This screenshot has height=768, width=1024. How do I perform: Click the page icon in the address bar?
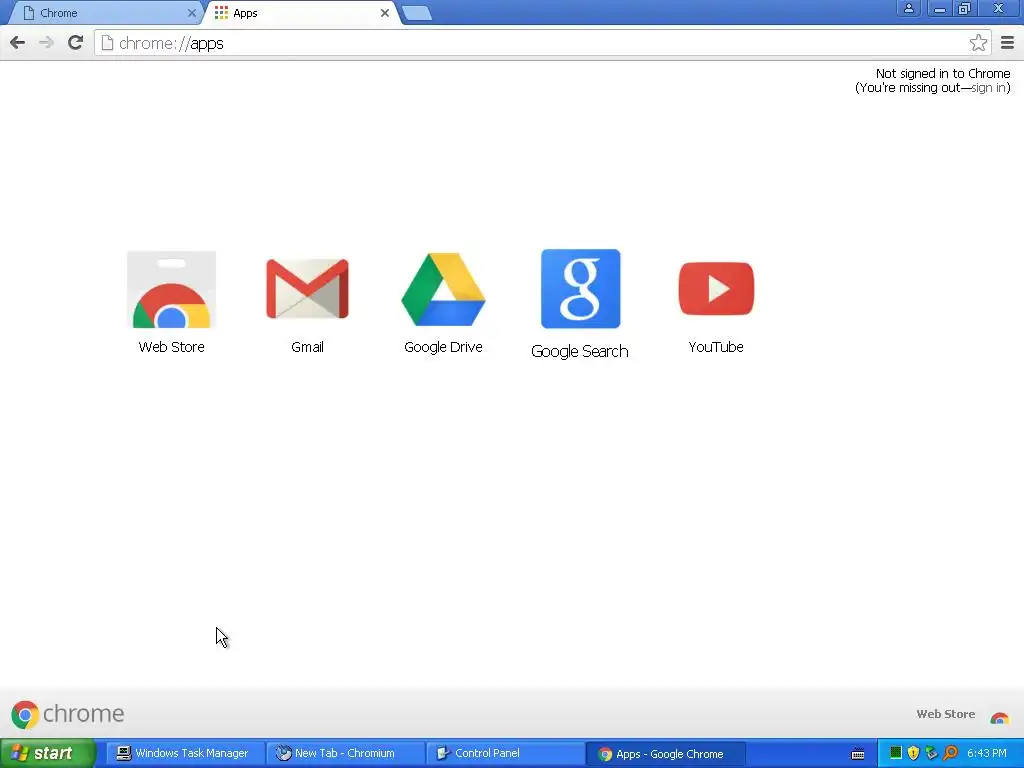(108, 43)
